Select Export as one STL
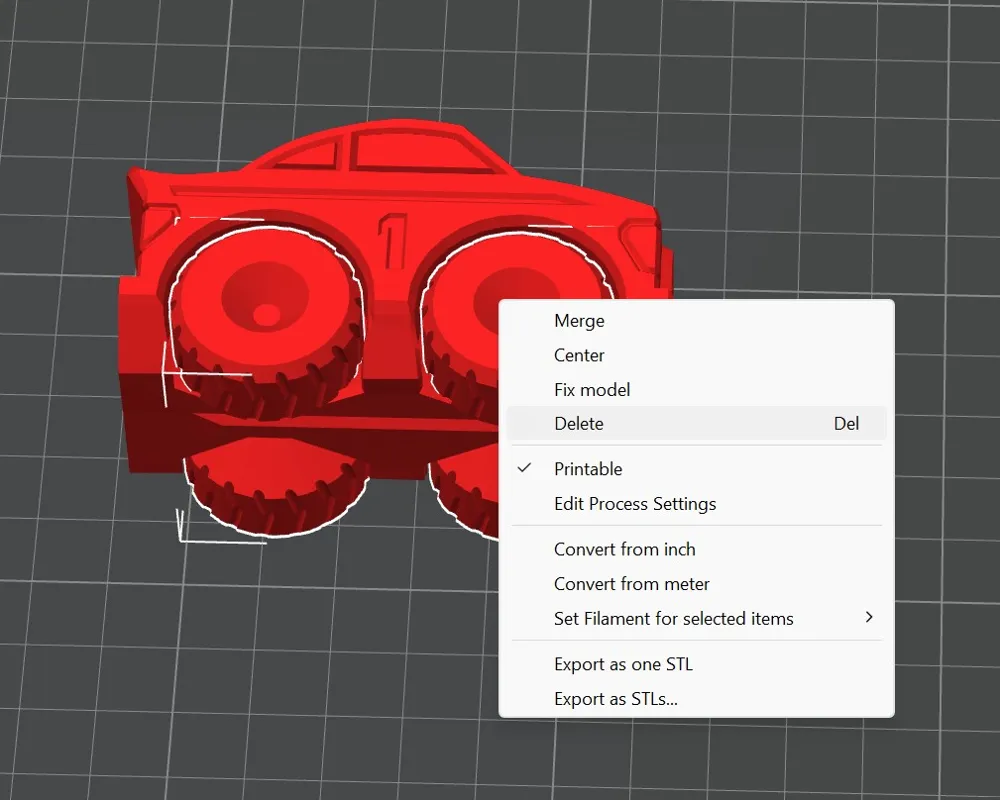 623,664
